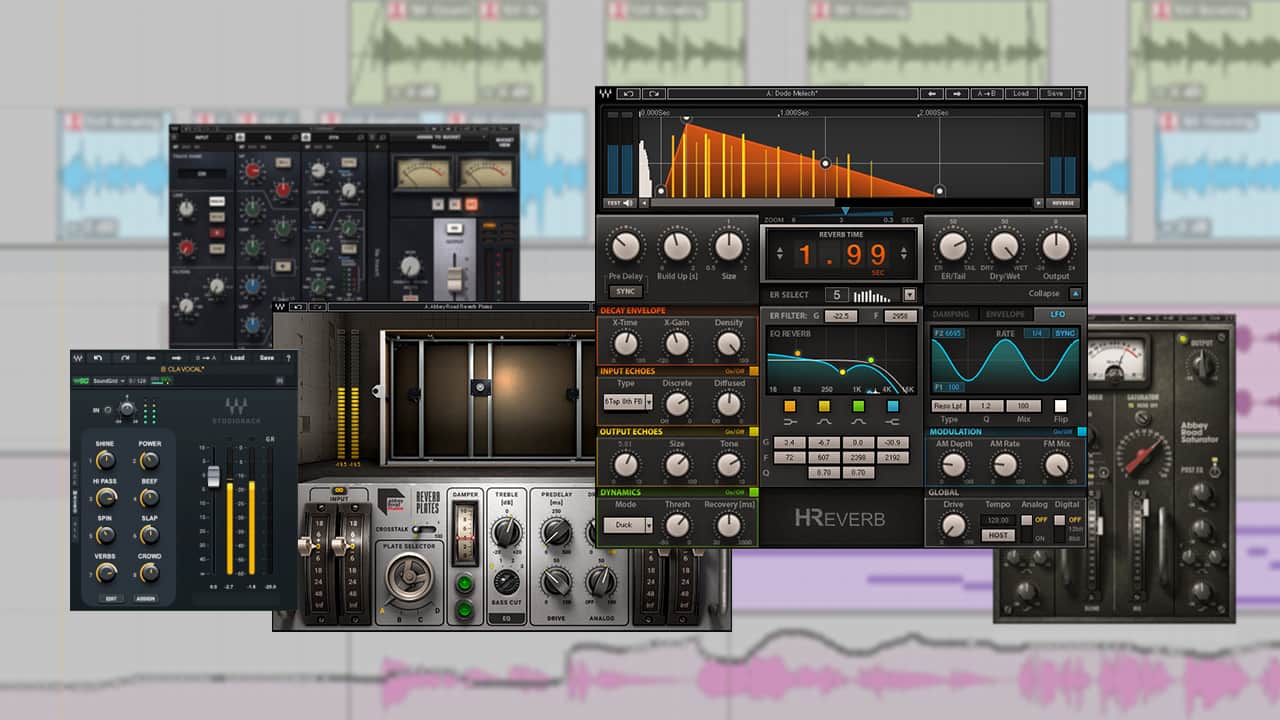Toggle Output Echoes On/Off switch
This screenshot has height=720, width=1280.
[752, 431]
